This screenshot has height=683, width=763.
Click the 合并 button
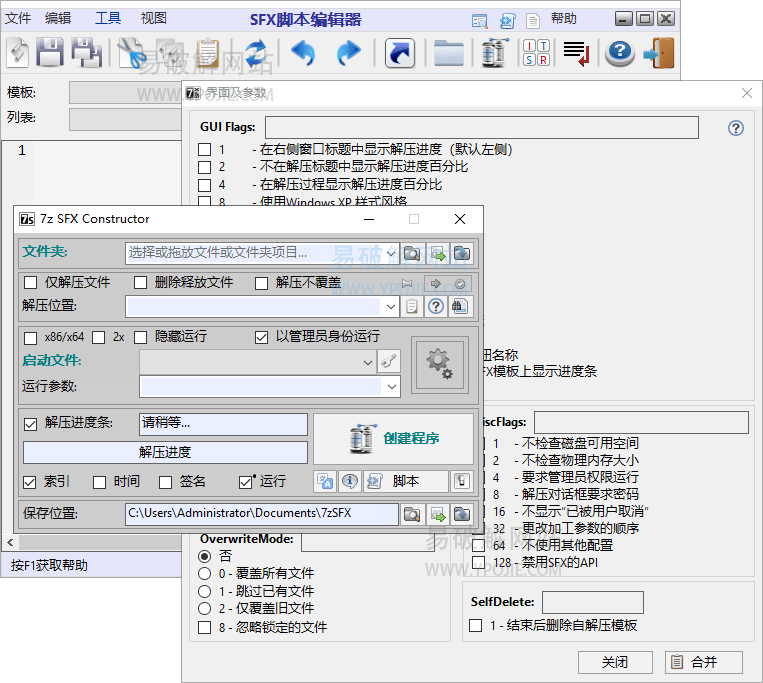click(x=704, y=662)
